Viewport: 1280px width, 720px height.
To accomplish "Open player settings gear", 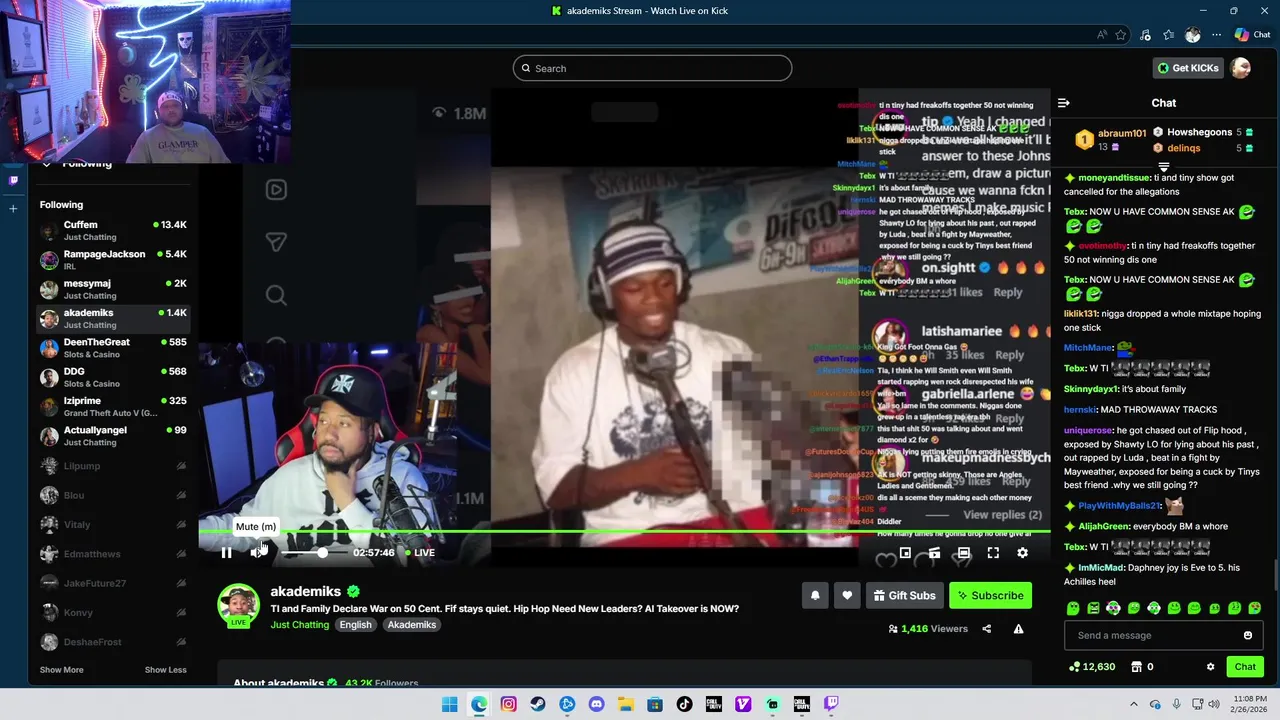I will 1022,552.
